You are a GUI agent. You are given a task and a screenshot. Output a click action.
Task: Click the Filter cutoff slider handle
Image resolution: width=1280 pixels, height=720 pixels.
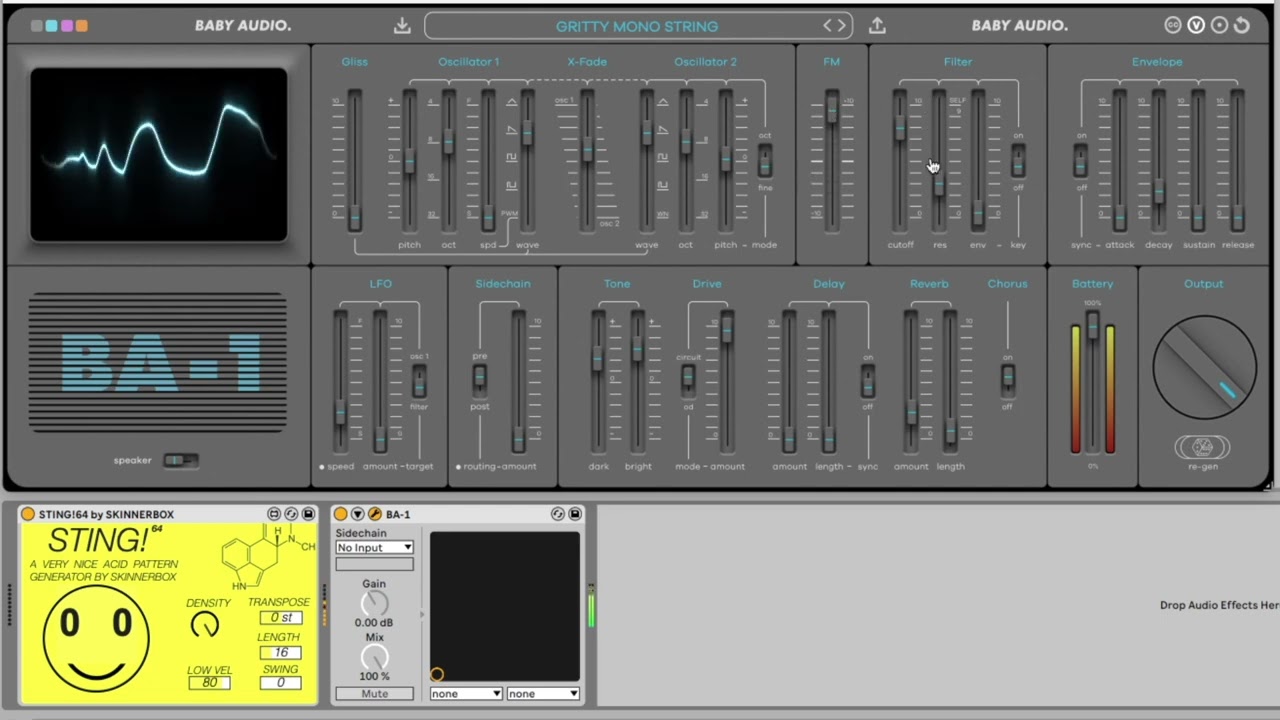click(900, 127)
